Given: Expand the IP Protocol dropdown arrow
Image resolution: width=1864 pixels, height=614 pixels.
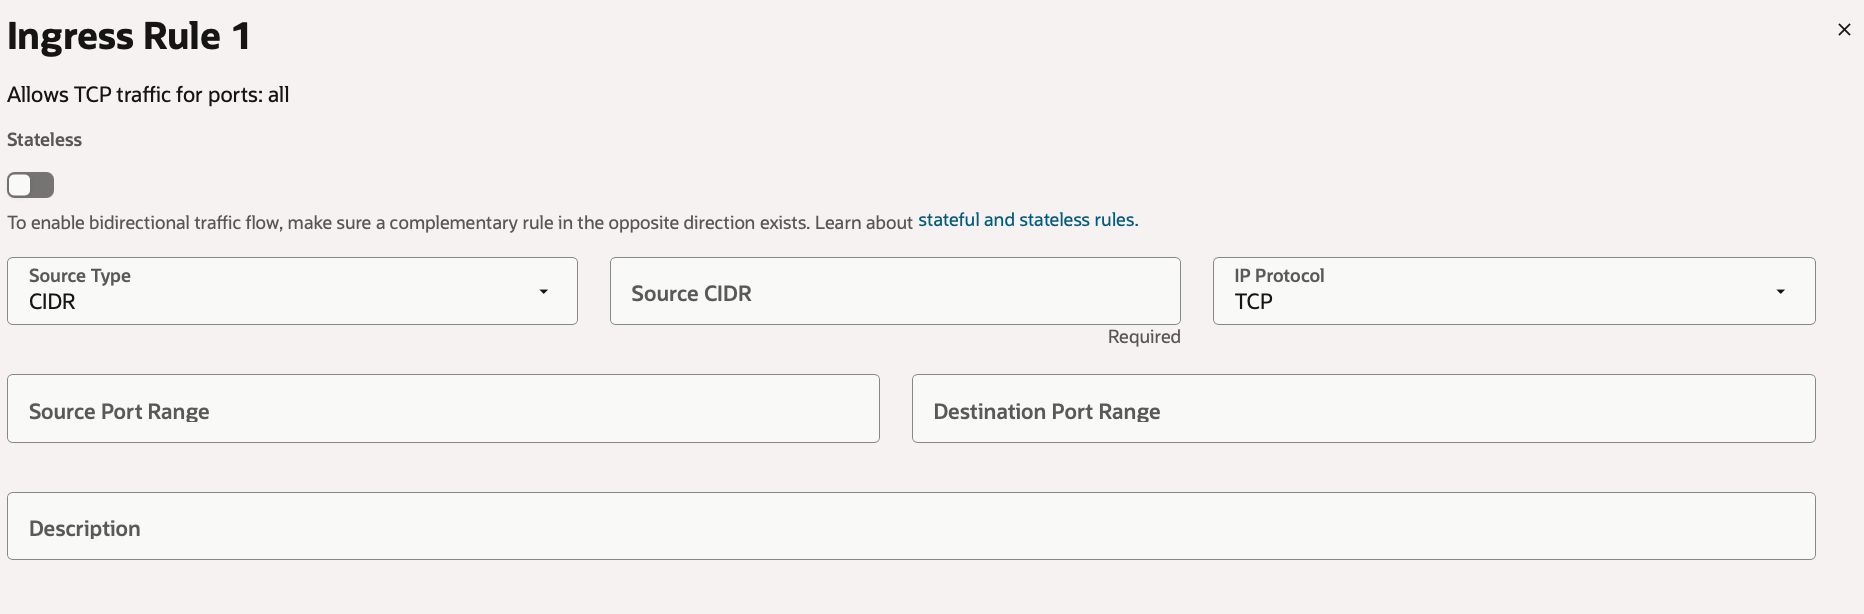Looking at the screenshot, I should (x=1780, y=291).
